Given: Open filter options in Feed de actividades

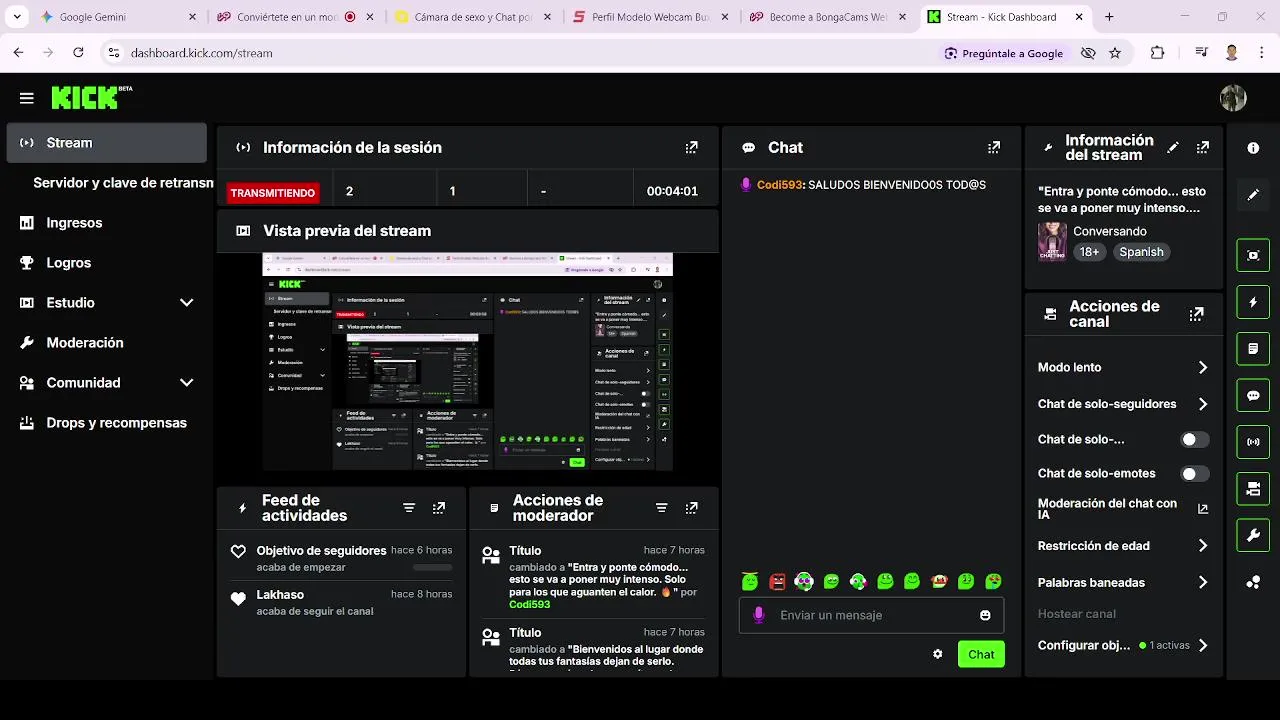Looking at the screenshot, I should pos(409,508).
